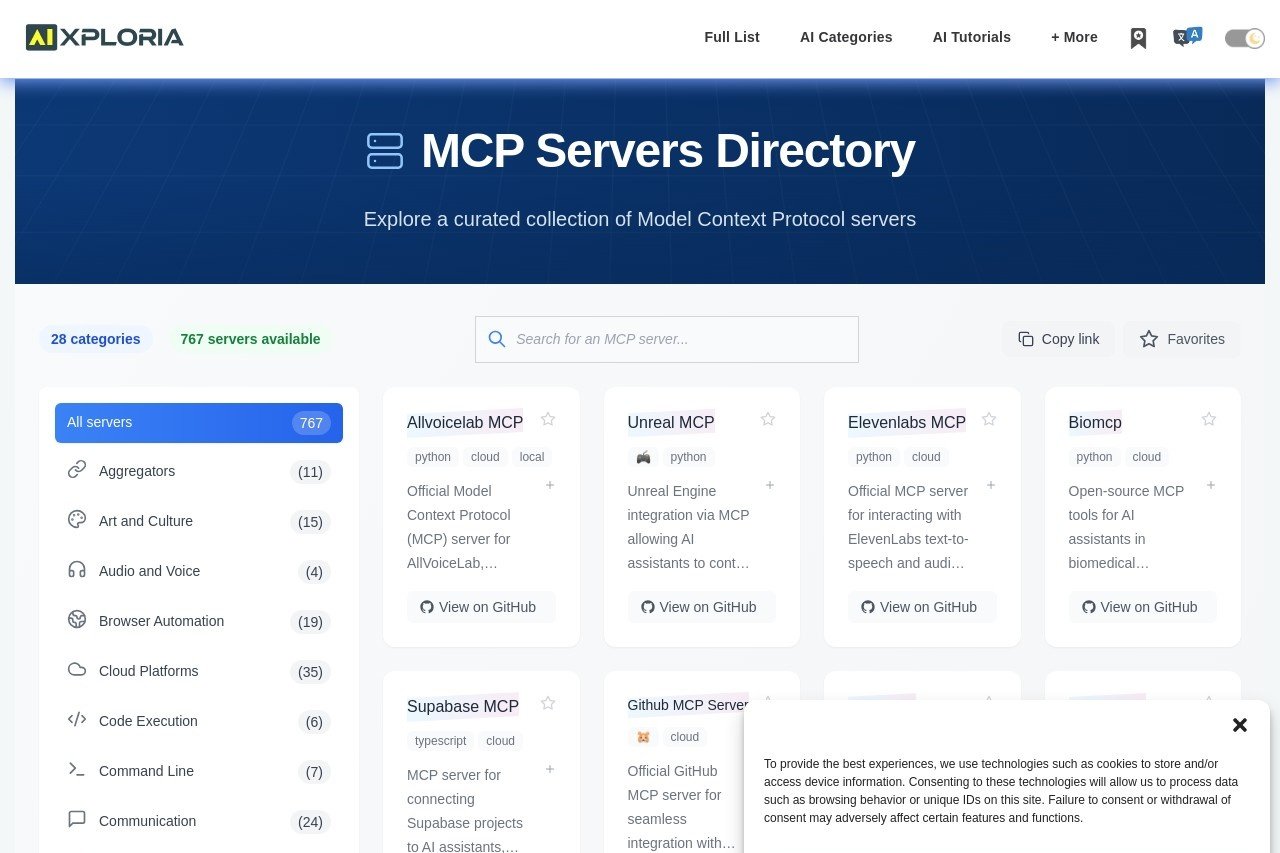View Biomcp on GitHub

(x=1143, y=607)
